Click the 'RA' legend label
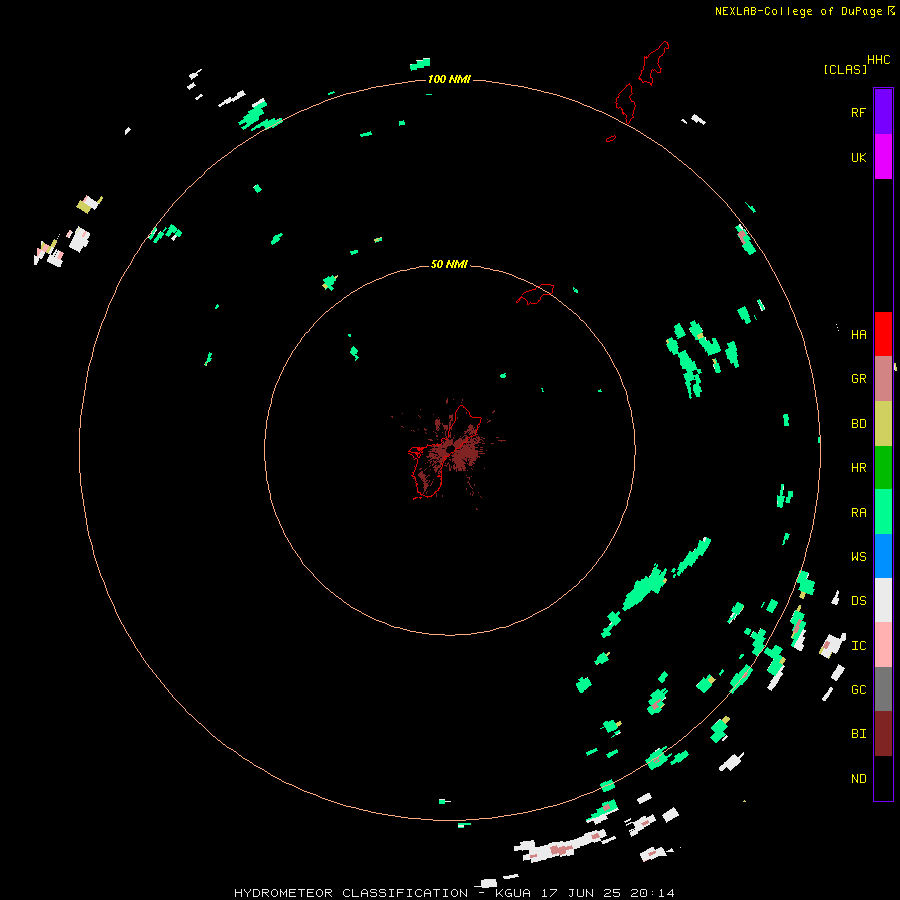900x900 pixels. [x=858, y=513]
